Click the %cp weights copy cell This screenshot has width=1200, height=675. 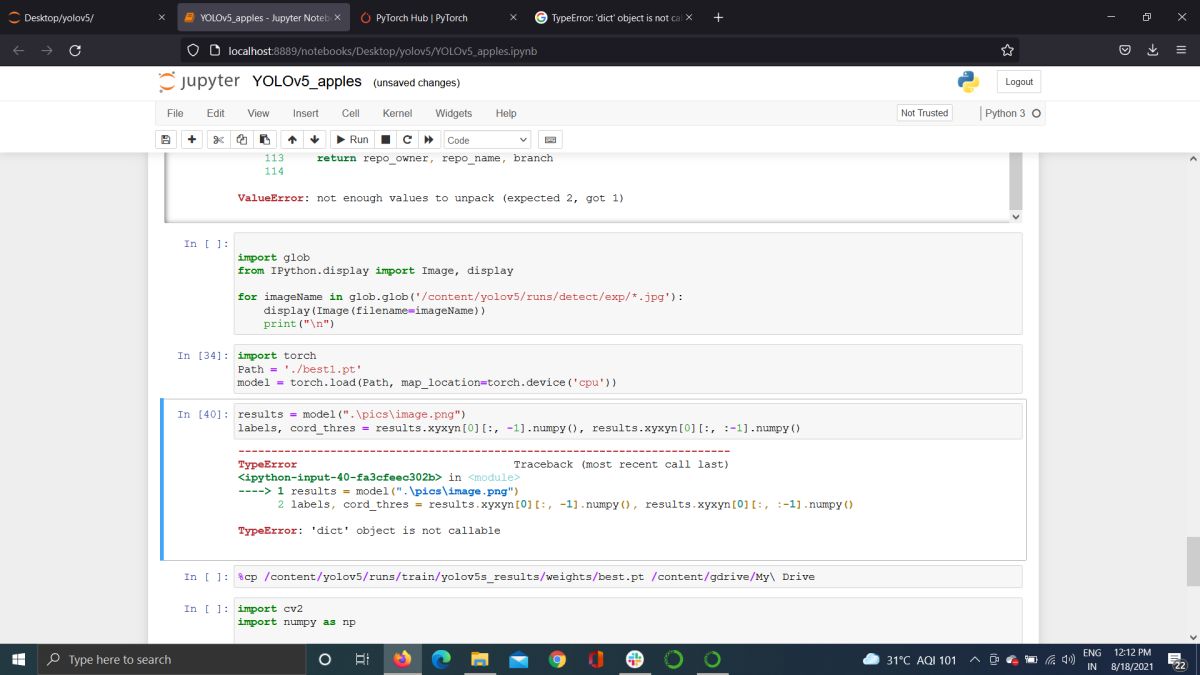628,577
